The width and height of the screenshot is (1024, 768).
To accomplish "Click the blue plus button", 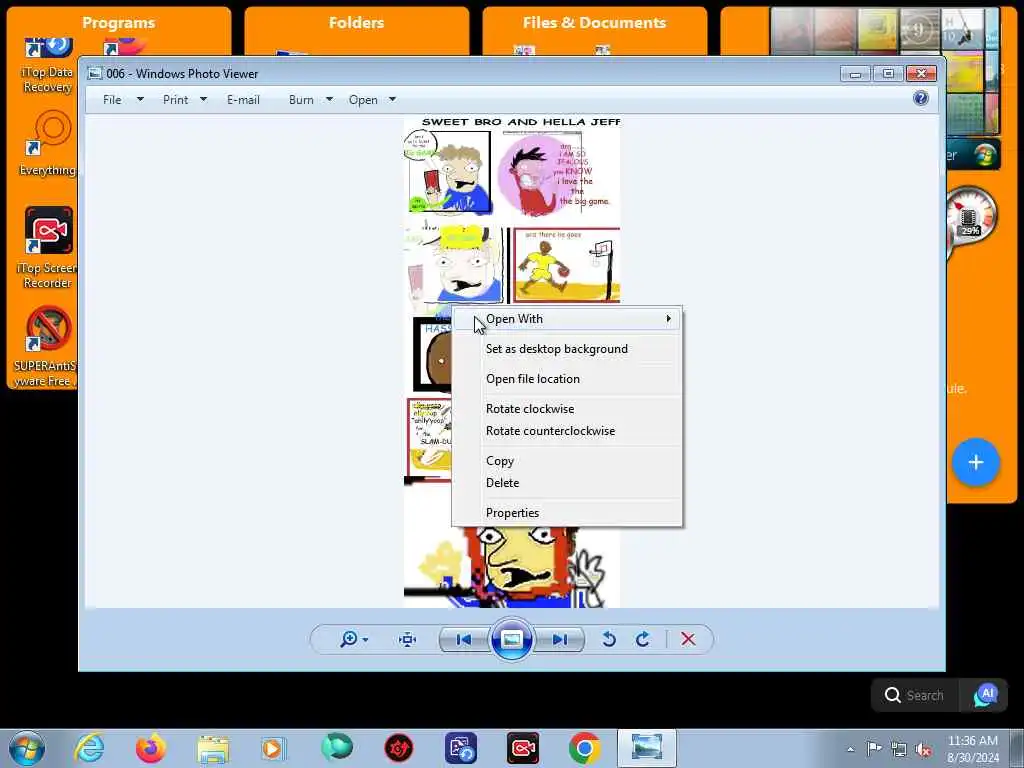I will [x=976, y=462].
